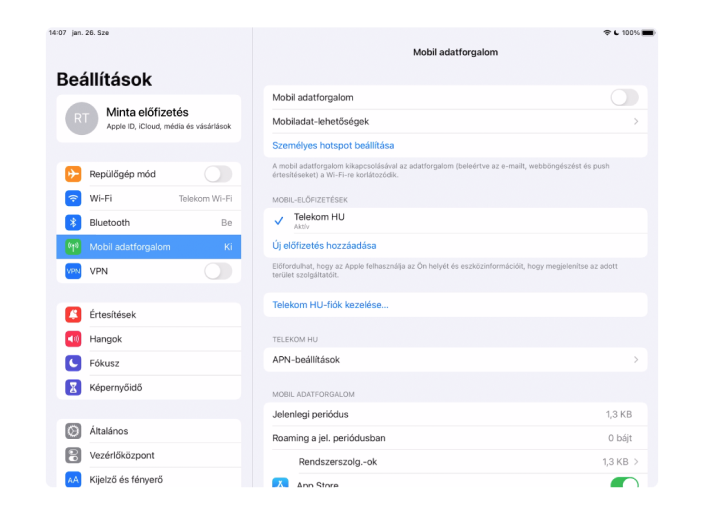Tap Személyes hotspot beállítása link
This screenshot has height=514, width=704.
pyautogui.click(x=333, y=145)
